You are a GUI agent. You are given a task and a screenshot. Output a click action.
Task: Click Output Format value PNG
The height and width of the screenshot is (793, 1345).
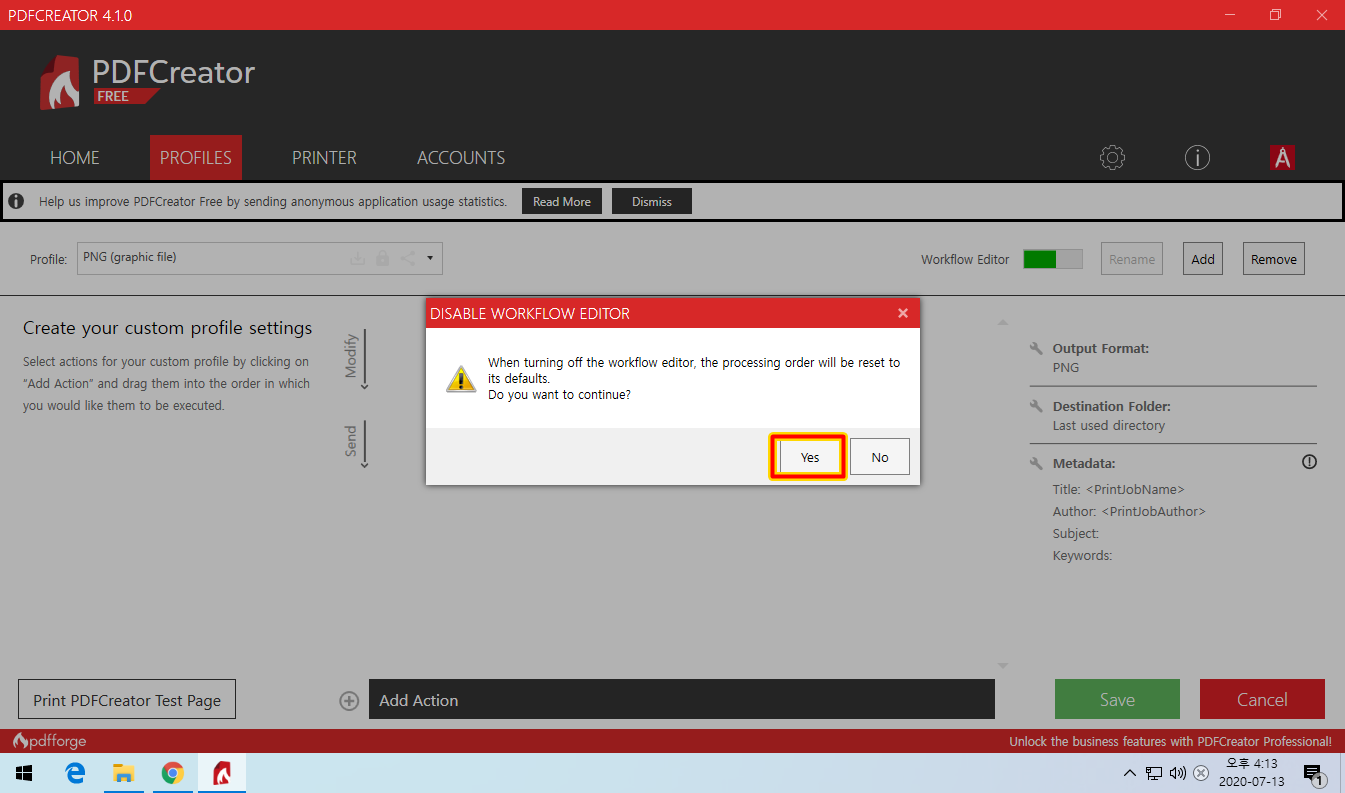pyautogui.click(x=1066, y=368)
